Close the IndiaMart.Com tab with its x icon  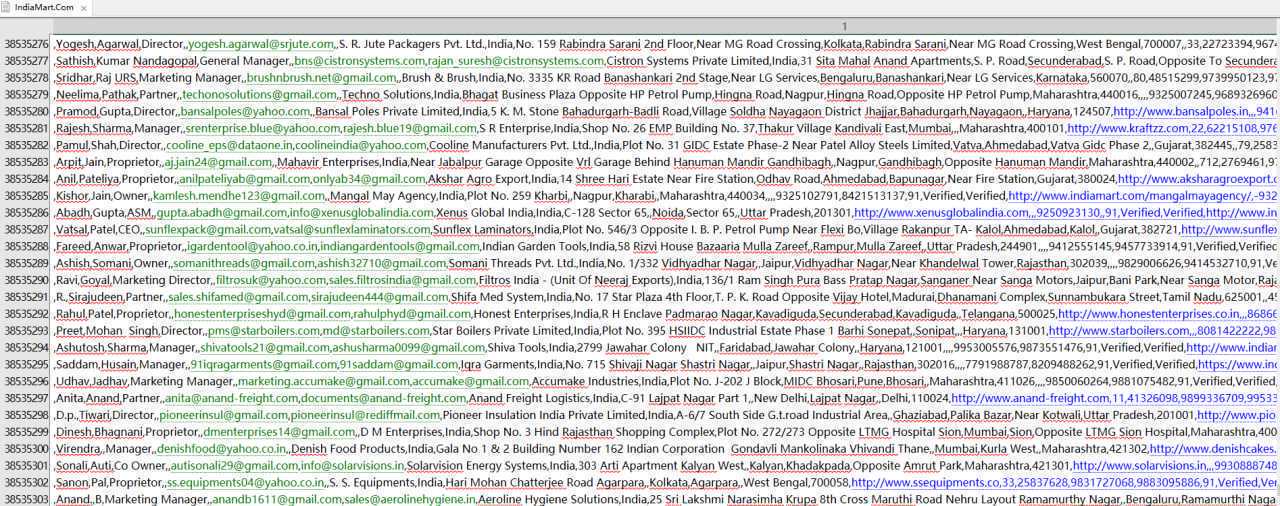[82, 7]
